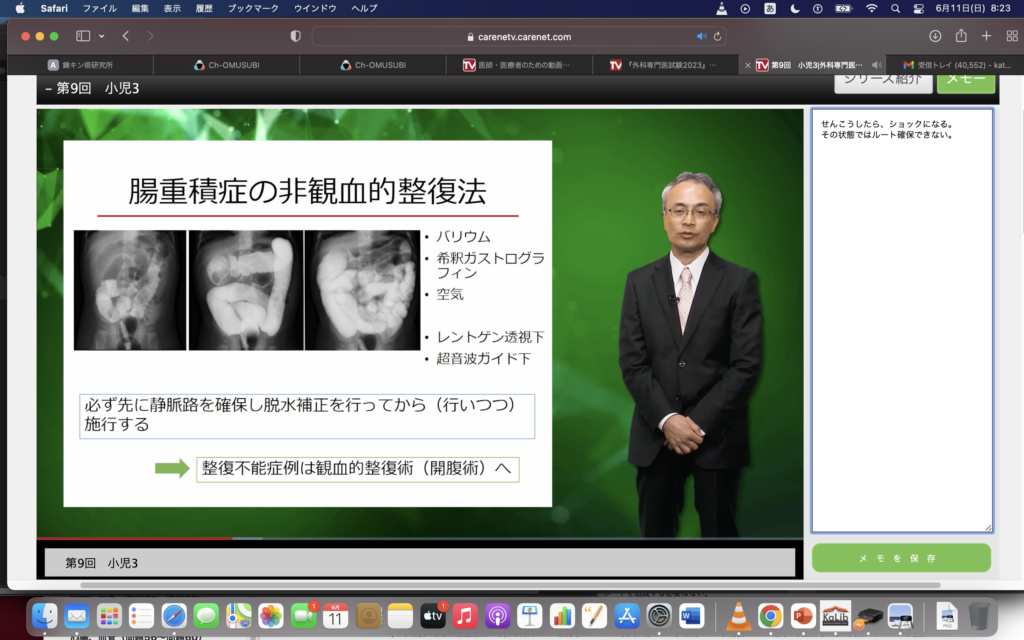Screen dimensions: 1024x640
Task: Switch to the 外科専門医試験2023 tab
Action: pyautogui.click(x=664, y=65)
